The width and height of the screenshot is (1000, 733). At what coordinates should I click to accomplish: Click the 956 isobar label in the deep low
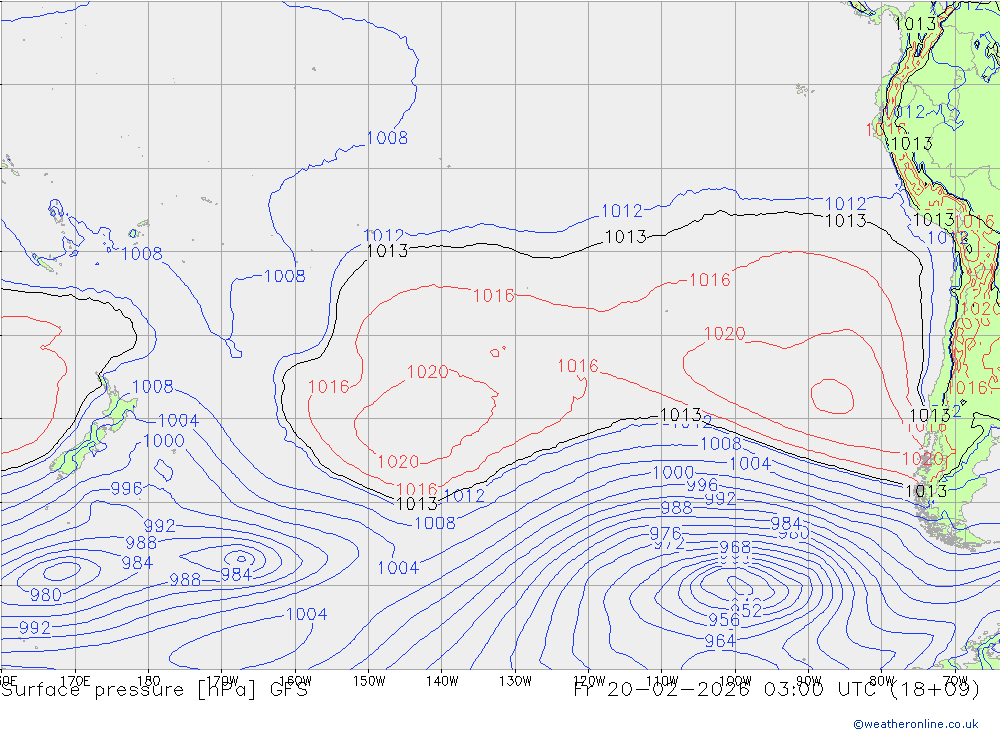click(724, 620)
